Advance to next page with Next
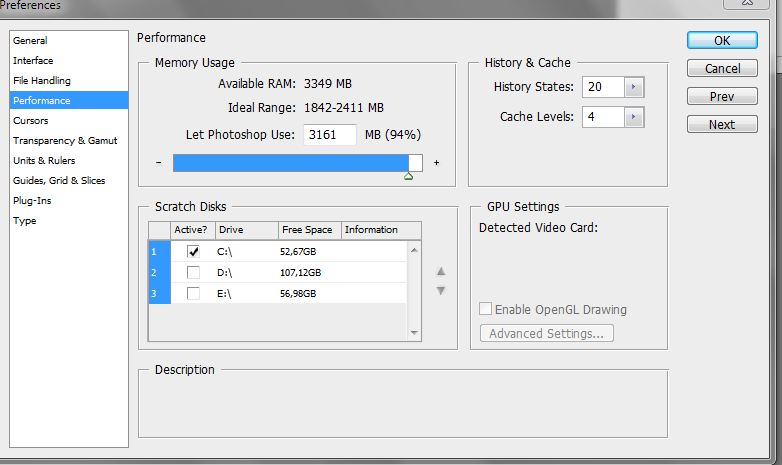The image size is (782, 465). point(722,124)
